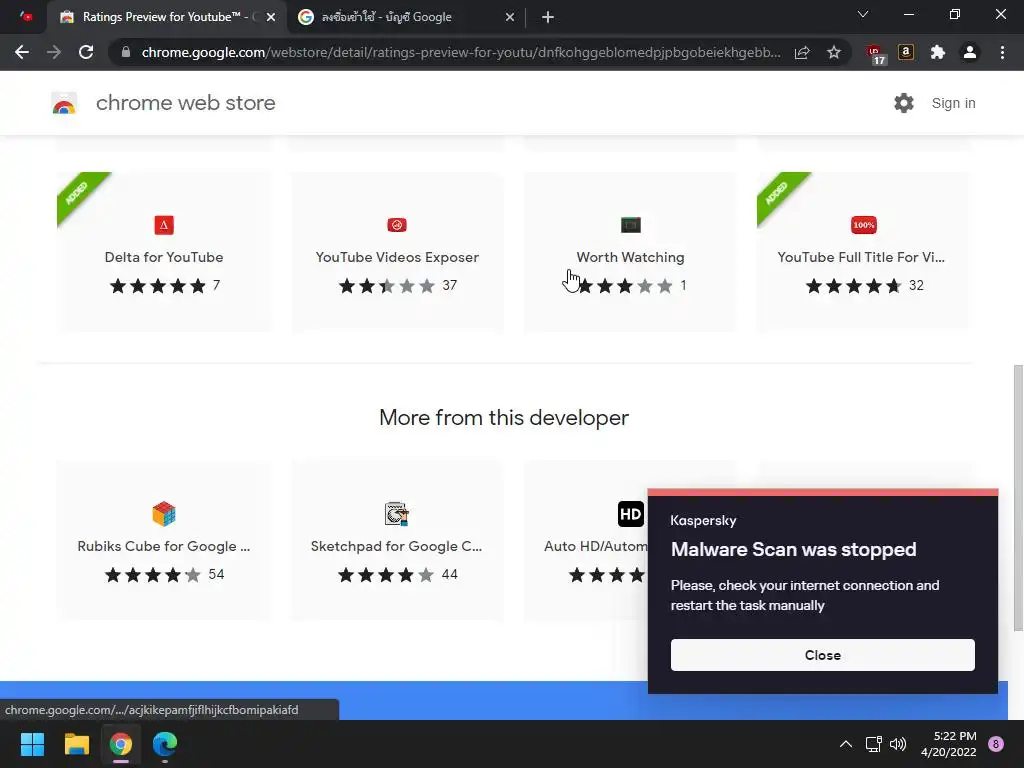This screenshot has width=1024, height=768.
Task: Open Sketchpad for Google C... title
Action: tap(396, 546)
